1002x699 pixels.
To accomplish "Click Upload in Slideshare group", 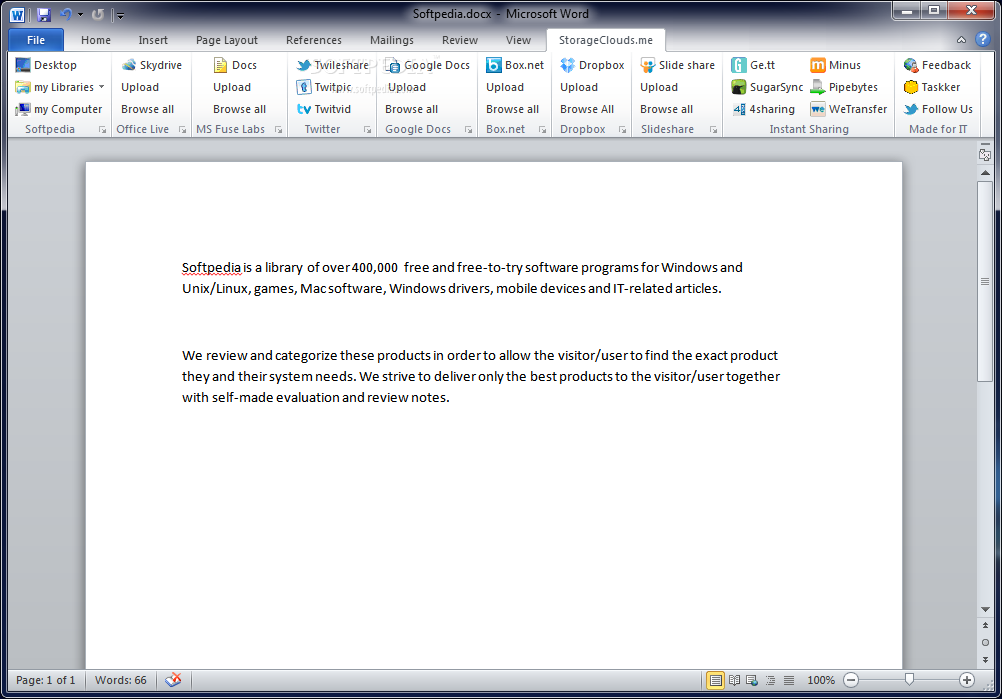I will coord(659,87).
